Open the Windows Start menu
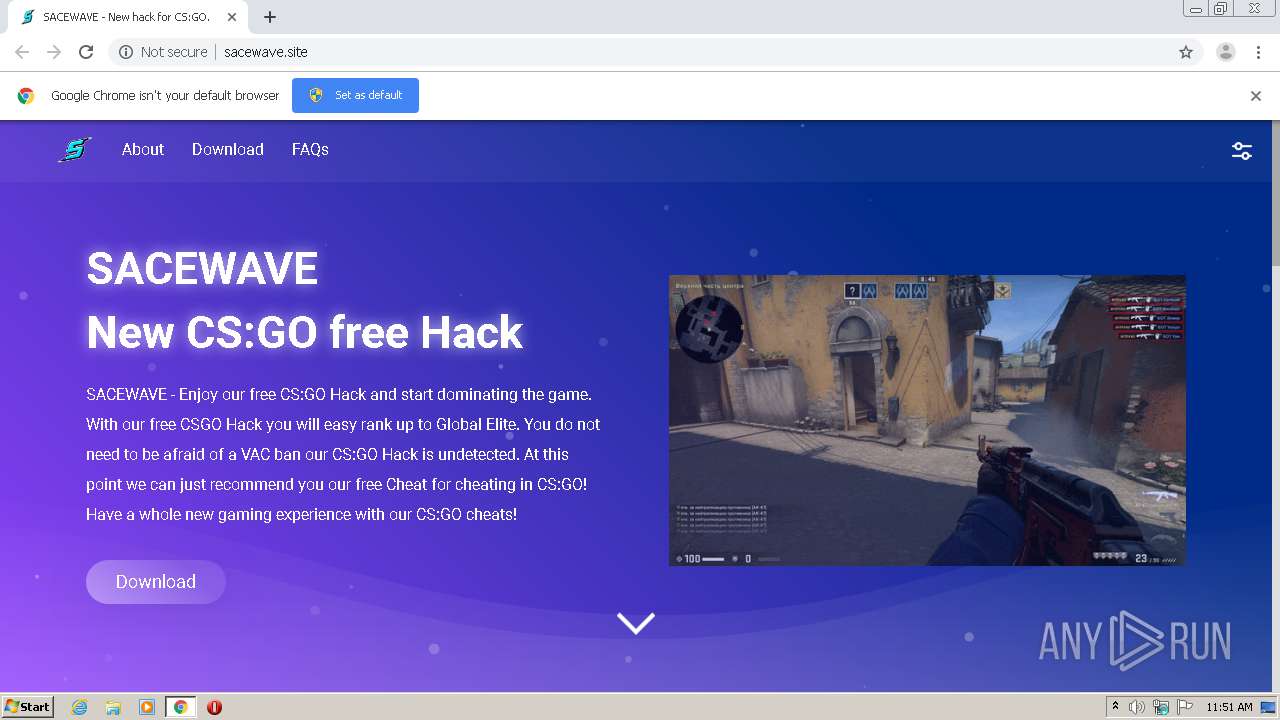The image size is (1280, 720). pyautogui.click(x=27, y=707)
